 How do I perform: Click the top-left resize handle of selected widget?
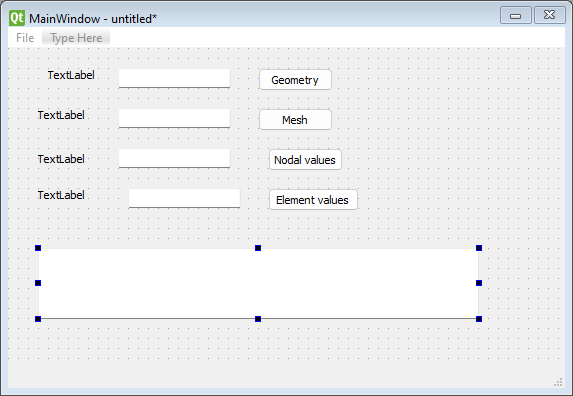click(x=38, y=248)
